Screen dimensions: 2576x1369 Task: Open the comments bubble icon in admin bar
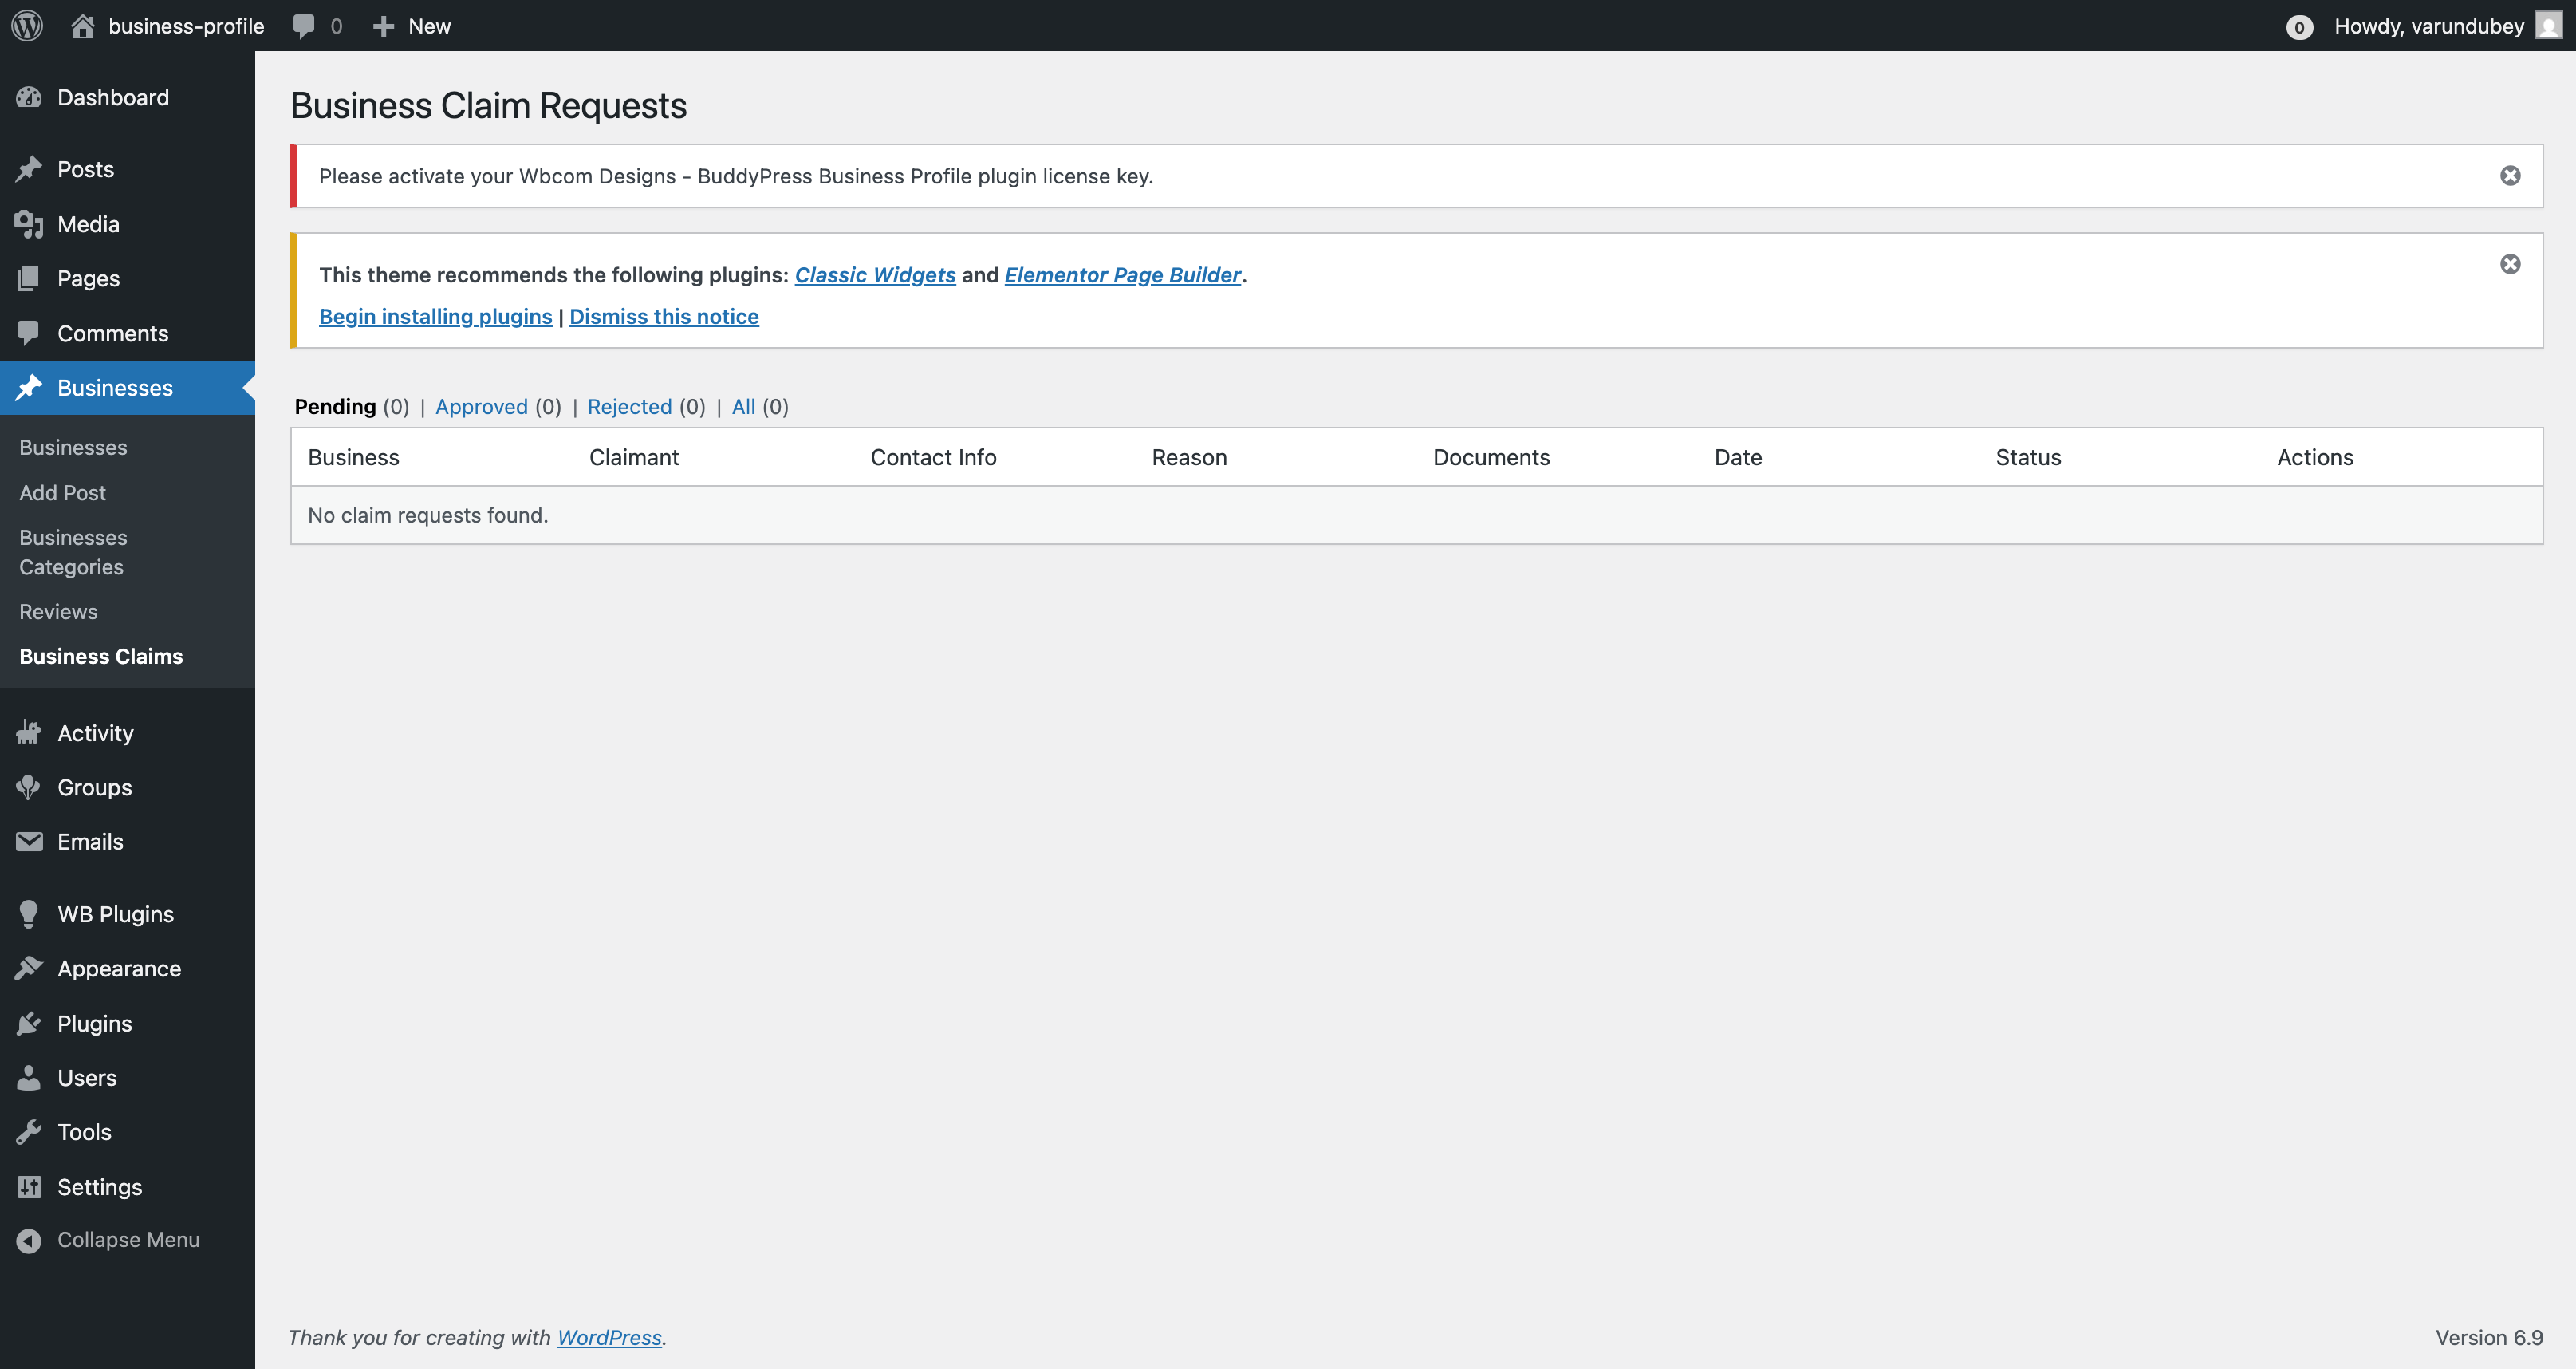[304, 27]
